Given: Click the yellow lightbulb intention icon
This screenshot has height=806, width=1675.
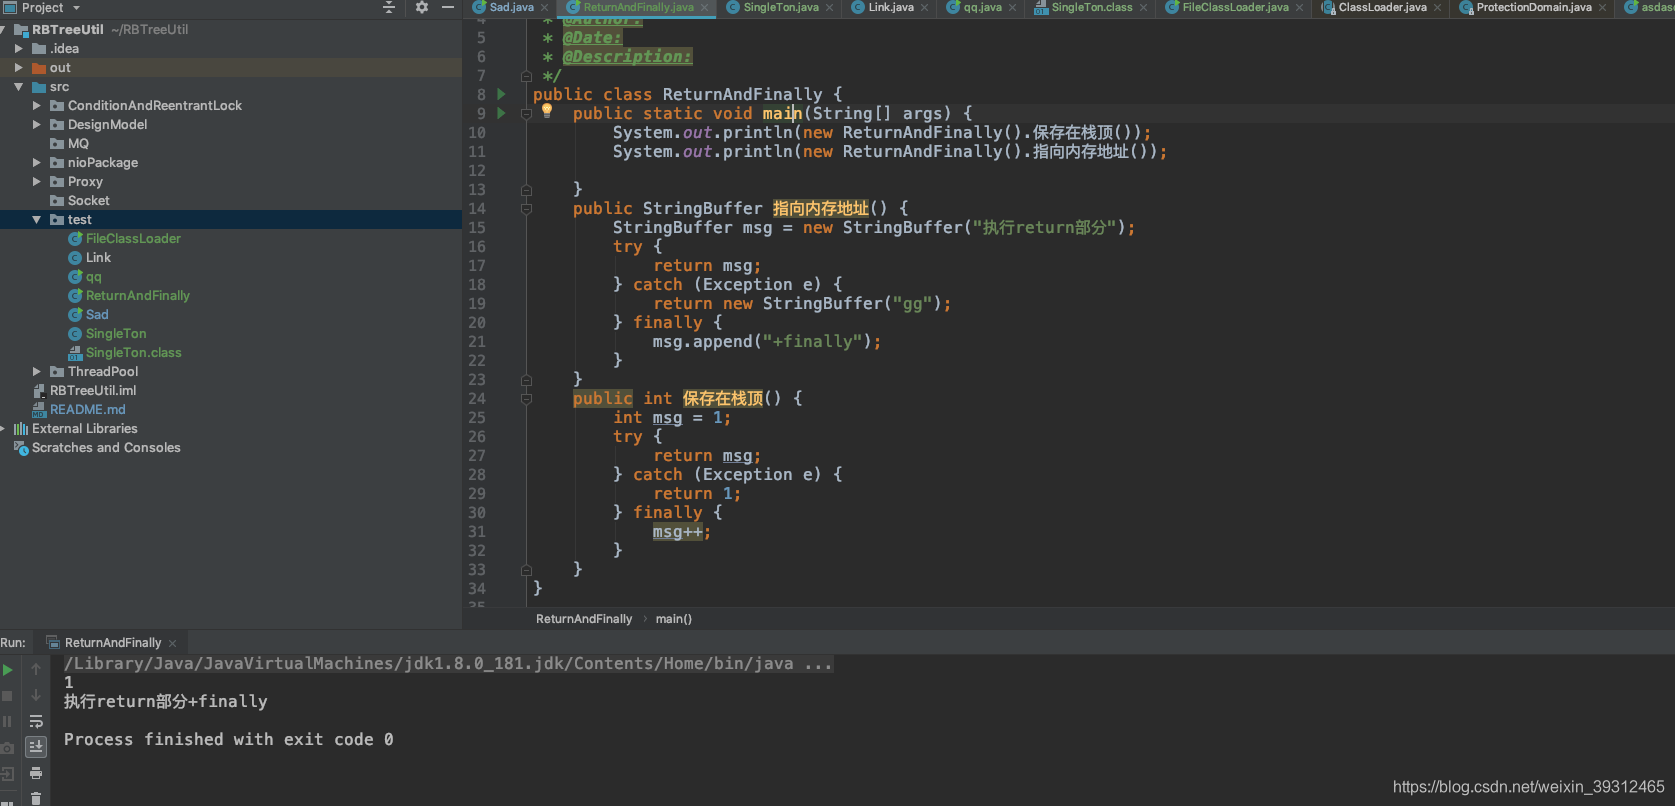Looking at the screenshot, I should (547, 111).
